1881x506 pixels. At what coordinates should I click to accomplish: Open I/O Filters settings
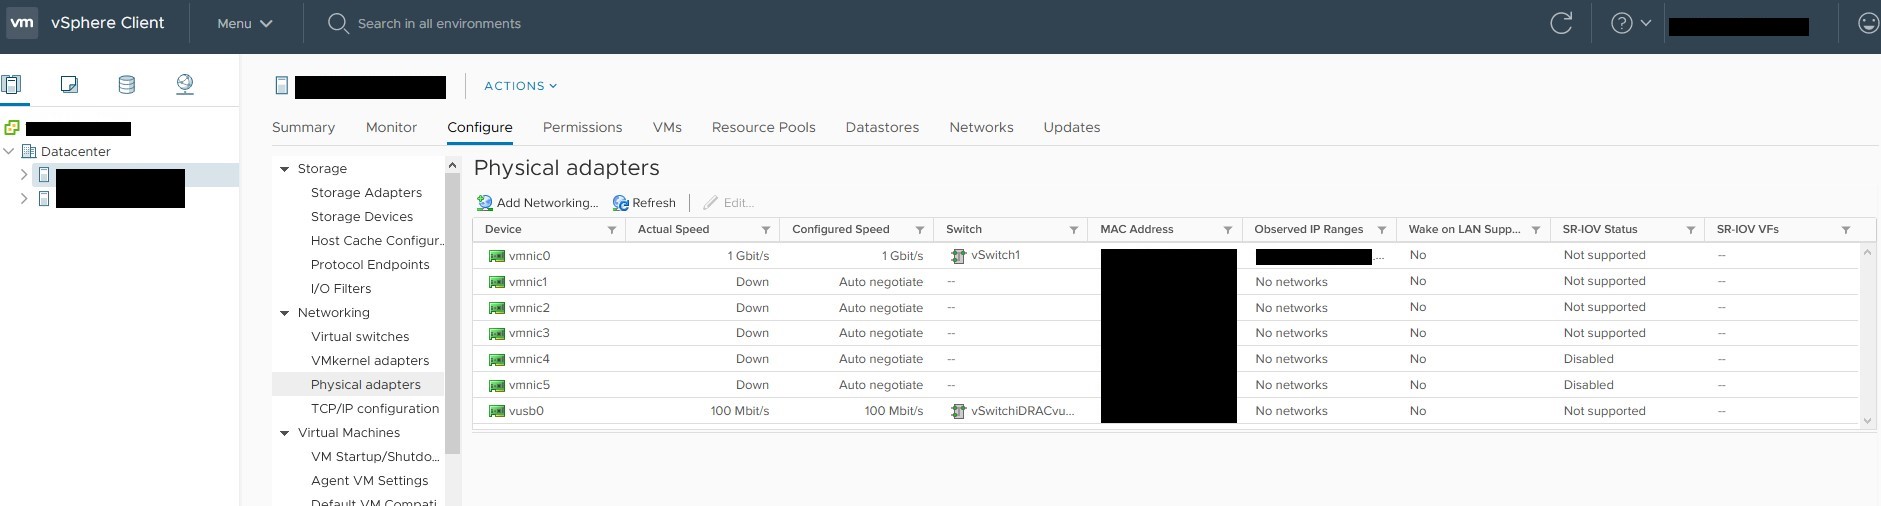341,288
